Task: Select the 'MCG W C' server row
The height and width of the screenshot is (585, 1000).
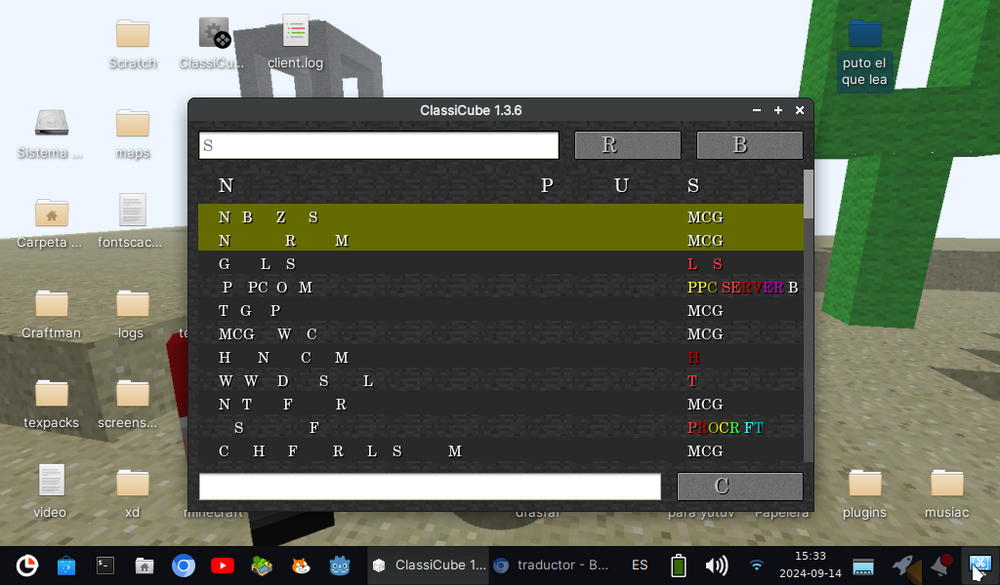Action: click(501, 334)
